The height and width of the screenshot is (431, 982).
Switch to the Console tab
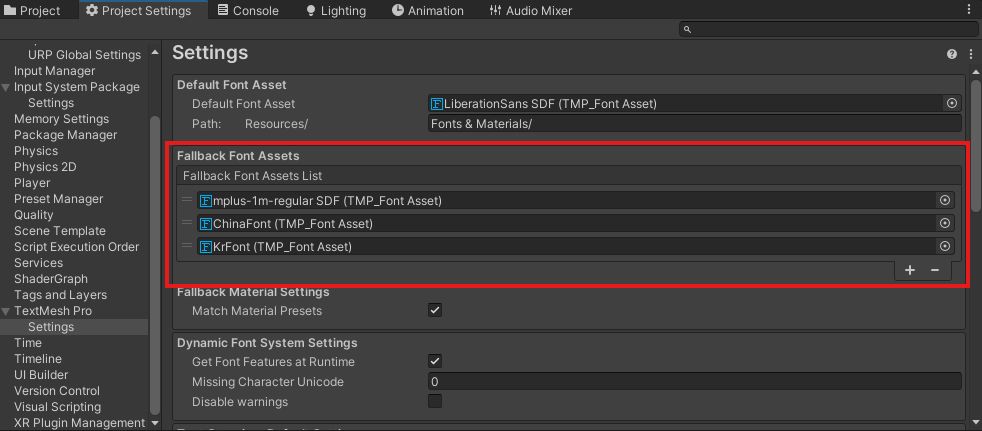248,11
